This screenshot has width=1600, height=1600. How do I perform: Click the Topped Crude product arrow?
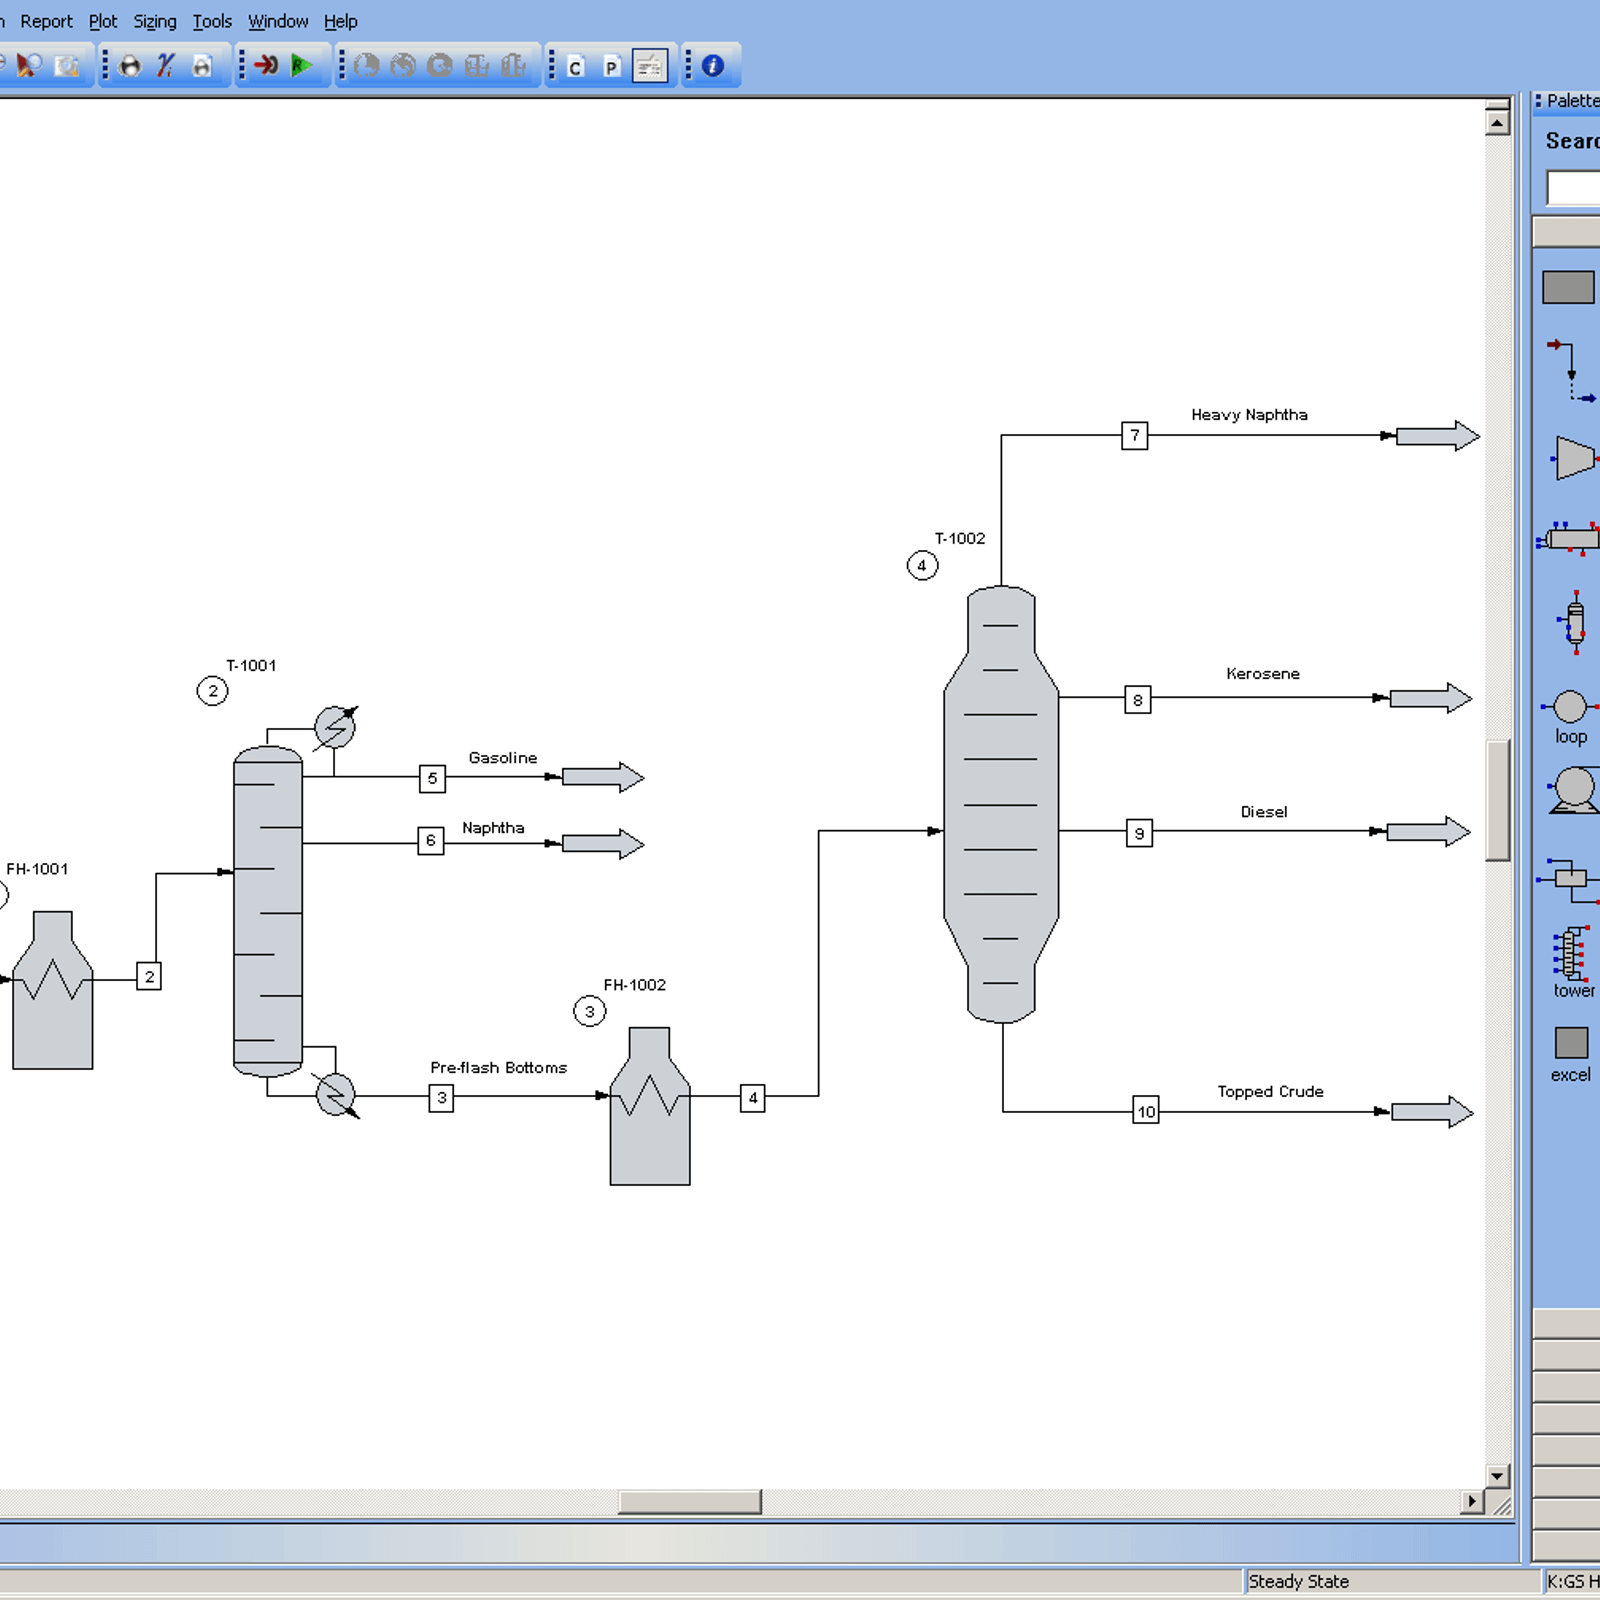1432,1112
